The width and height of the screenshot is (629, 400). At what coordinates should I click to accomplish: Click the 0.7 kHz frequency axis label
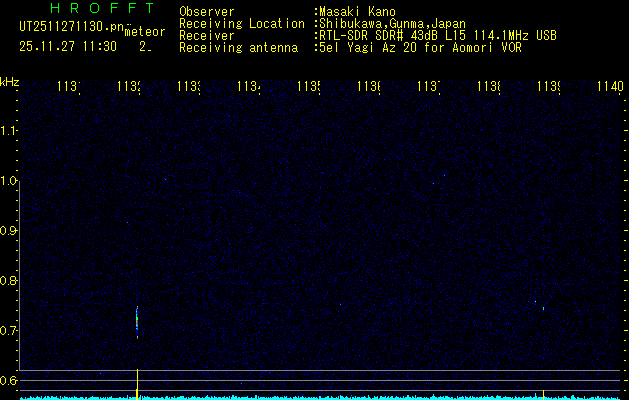[x=8, y=330]
